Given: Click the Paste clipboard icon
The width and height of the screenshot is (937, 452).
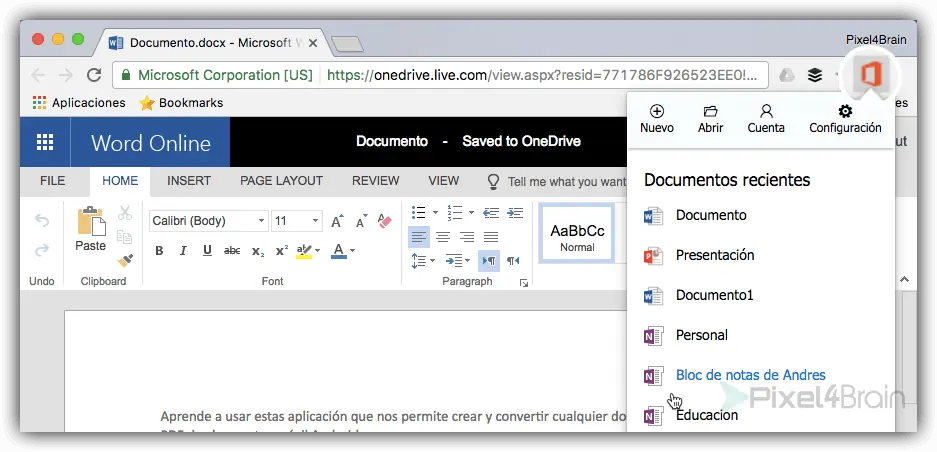Looking at the screenshot, I should (x=91, y=221).
